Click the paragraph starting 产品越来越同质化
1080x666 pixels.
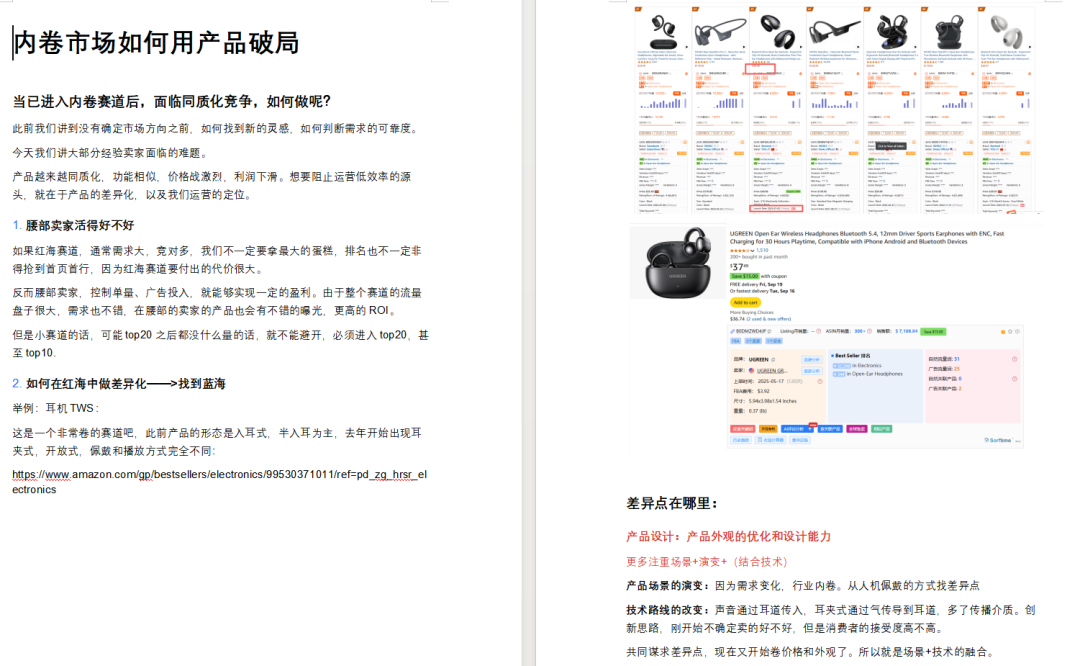click(x=212, y=185)
